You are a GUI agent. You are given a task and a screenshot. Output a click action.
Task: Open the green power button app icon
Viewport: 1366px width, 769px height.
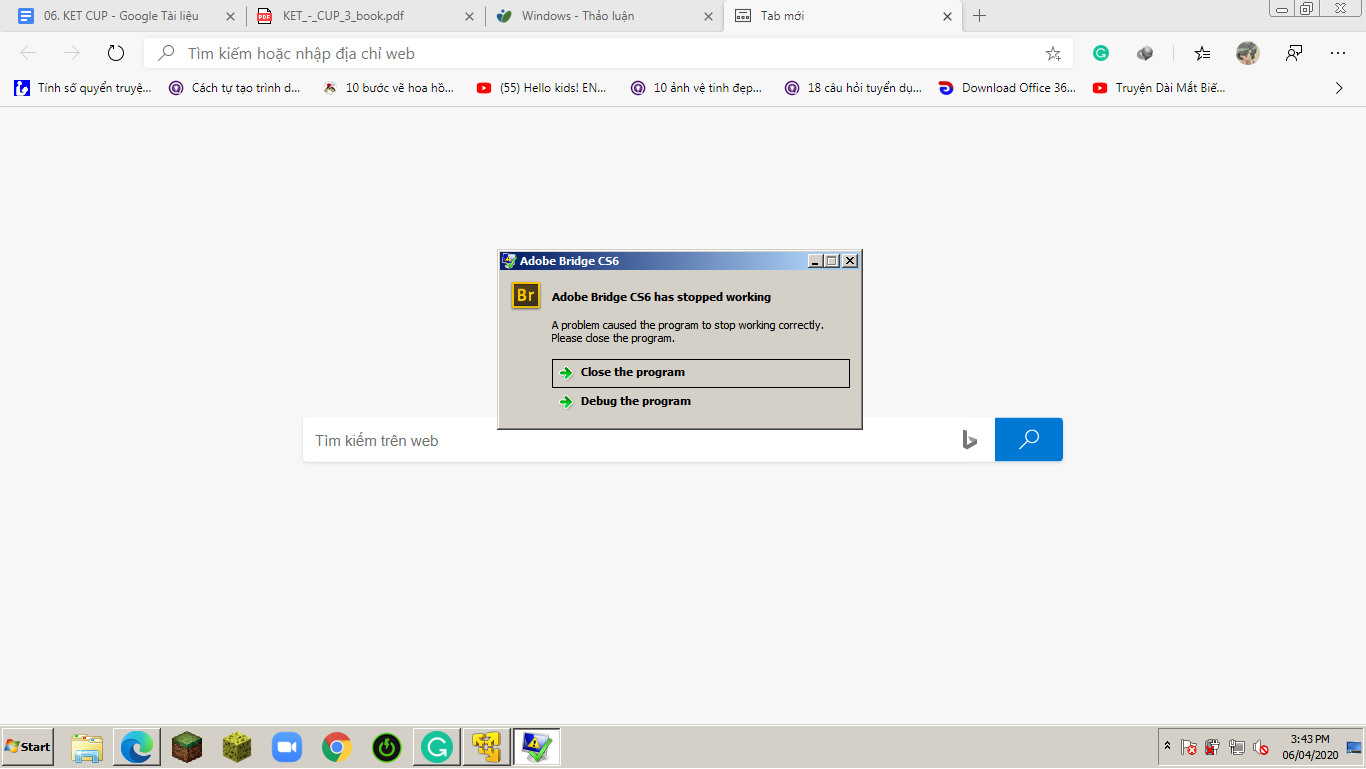click(387, 747)
